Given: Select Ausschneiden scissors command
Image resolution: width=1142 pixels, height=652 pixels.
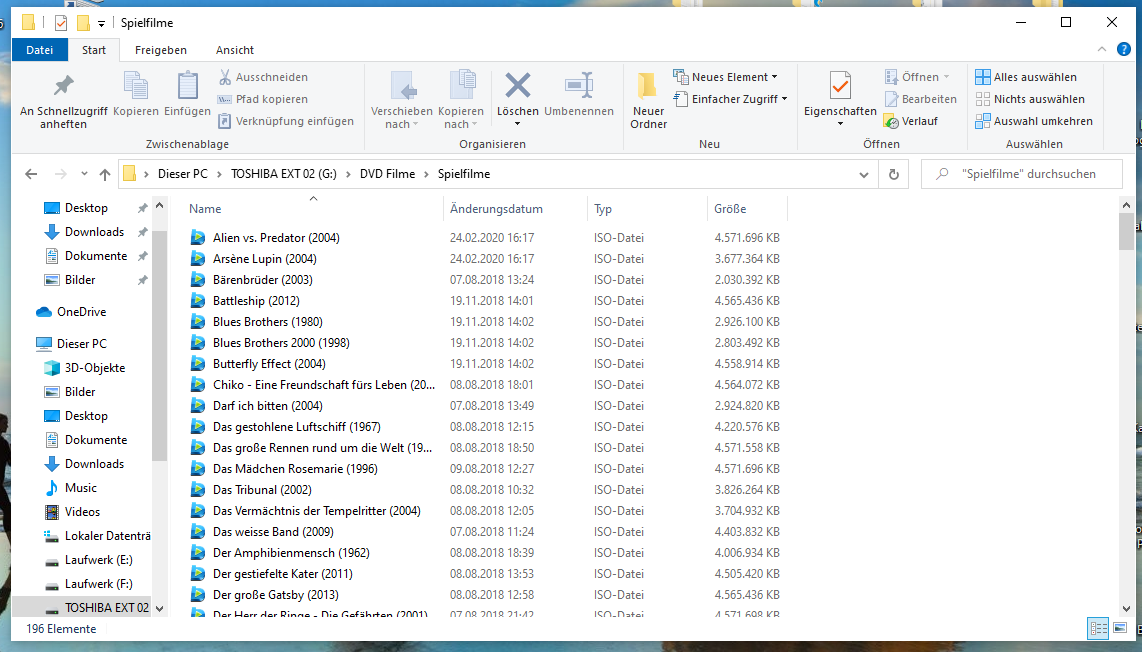Looking at the screenshot, I should (263, 77).
